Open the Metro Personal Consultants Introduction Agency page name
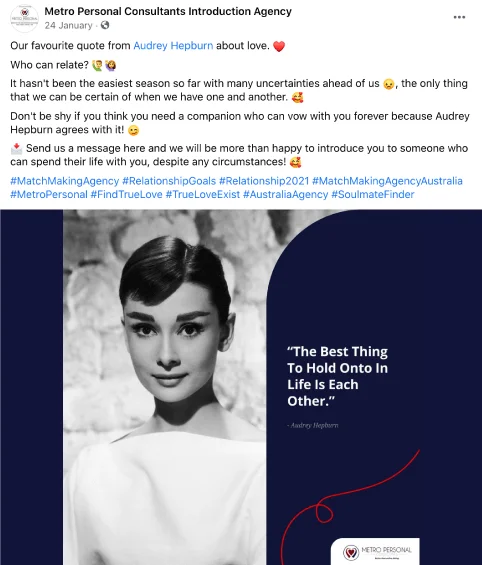 [x=168, y=12]
